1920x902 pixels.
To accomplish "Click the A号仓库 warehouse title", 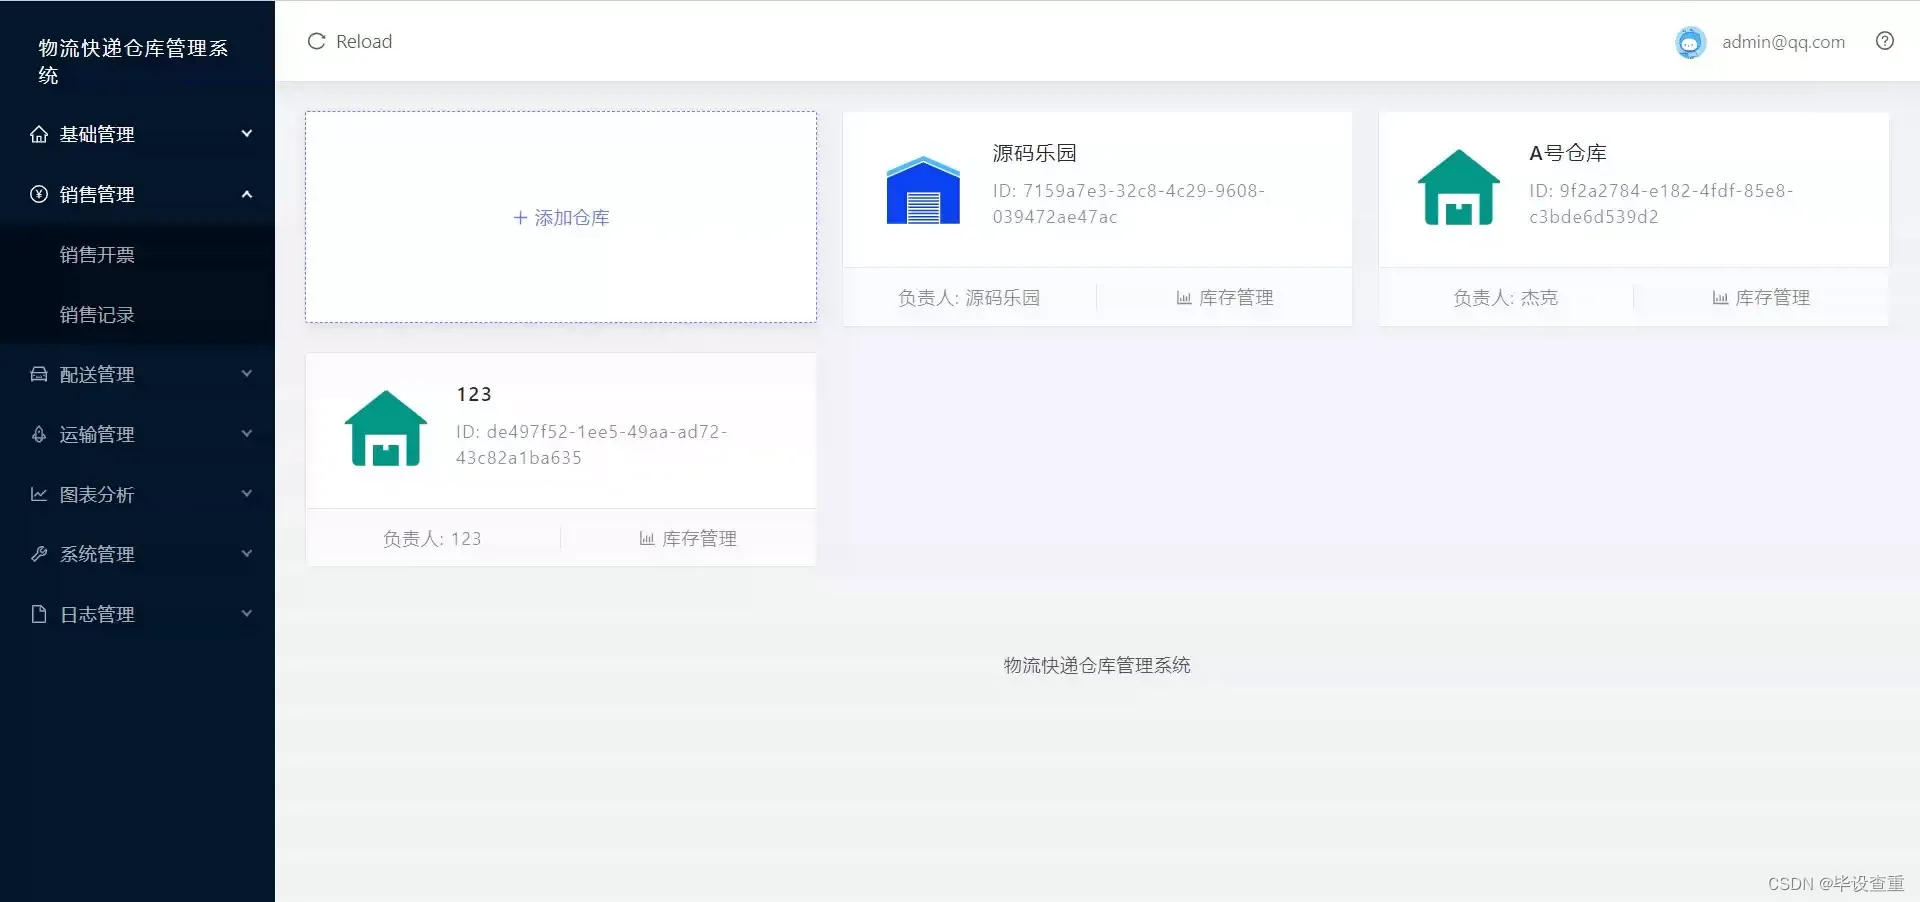I will 1567,153.
